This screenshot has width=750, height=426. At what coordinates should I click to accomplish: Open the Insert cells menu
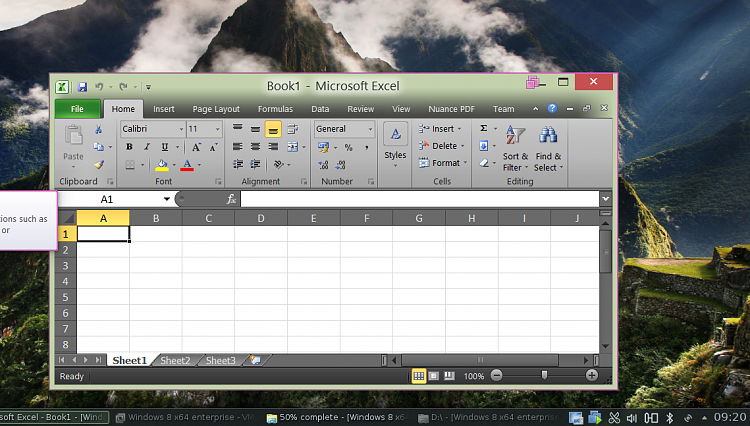pos(440,129)
